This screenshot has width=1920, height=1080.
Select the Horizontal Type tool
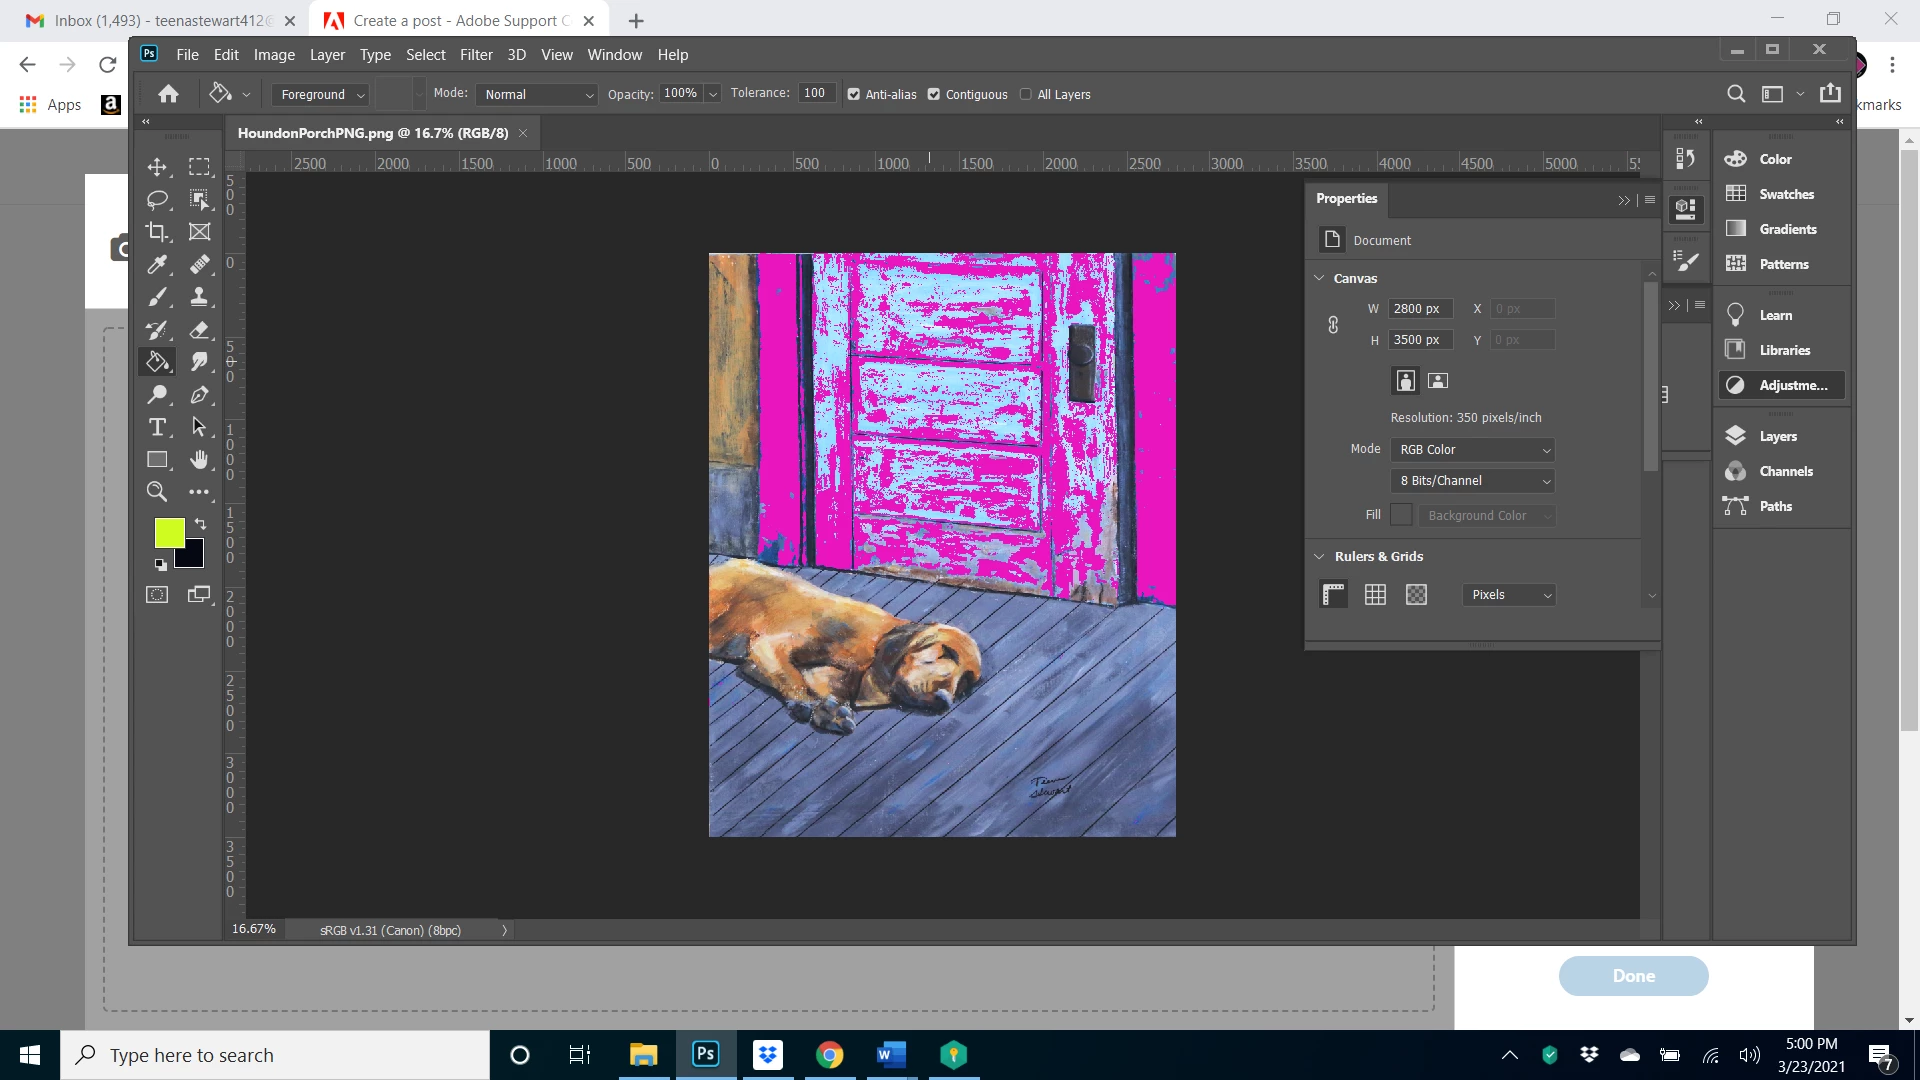tap(157, 428)
